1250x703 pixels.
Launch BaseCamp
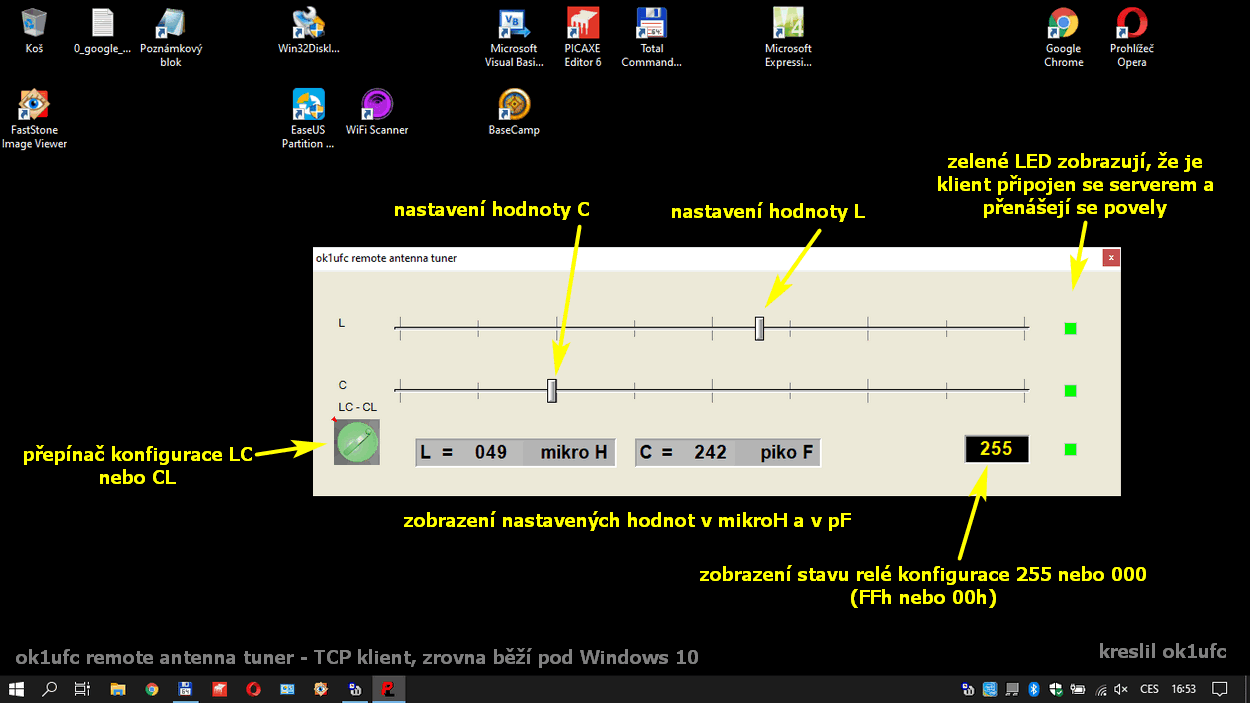tap(514, 105)
